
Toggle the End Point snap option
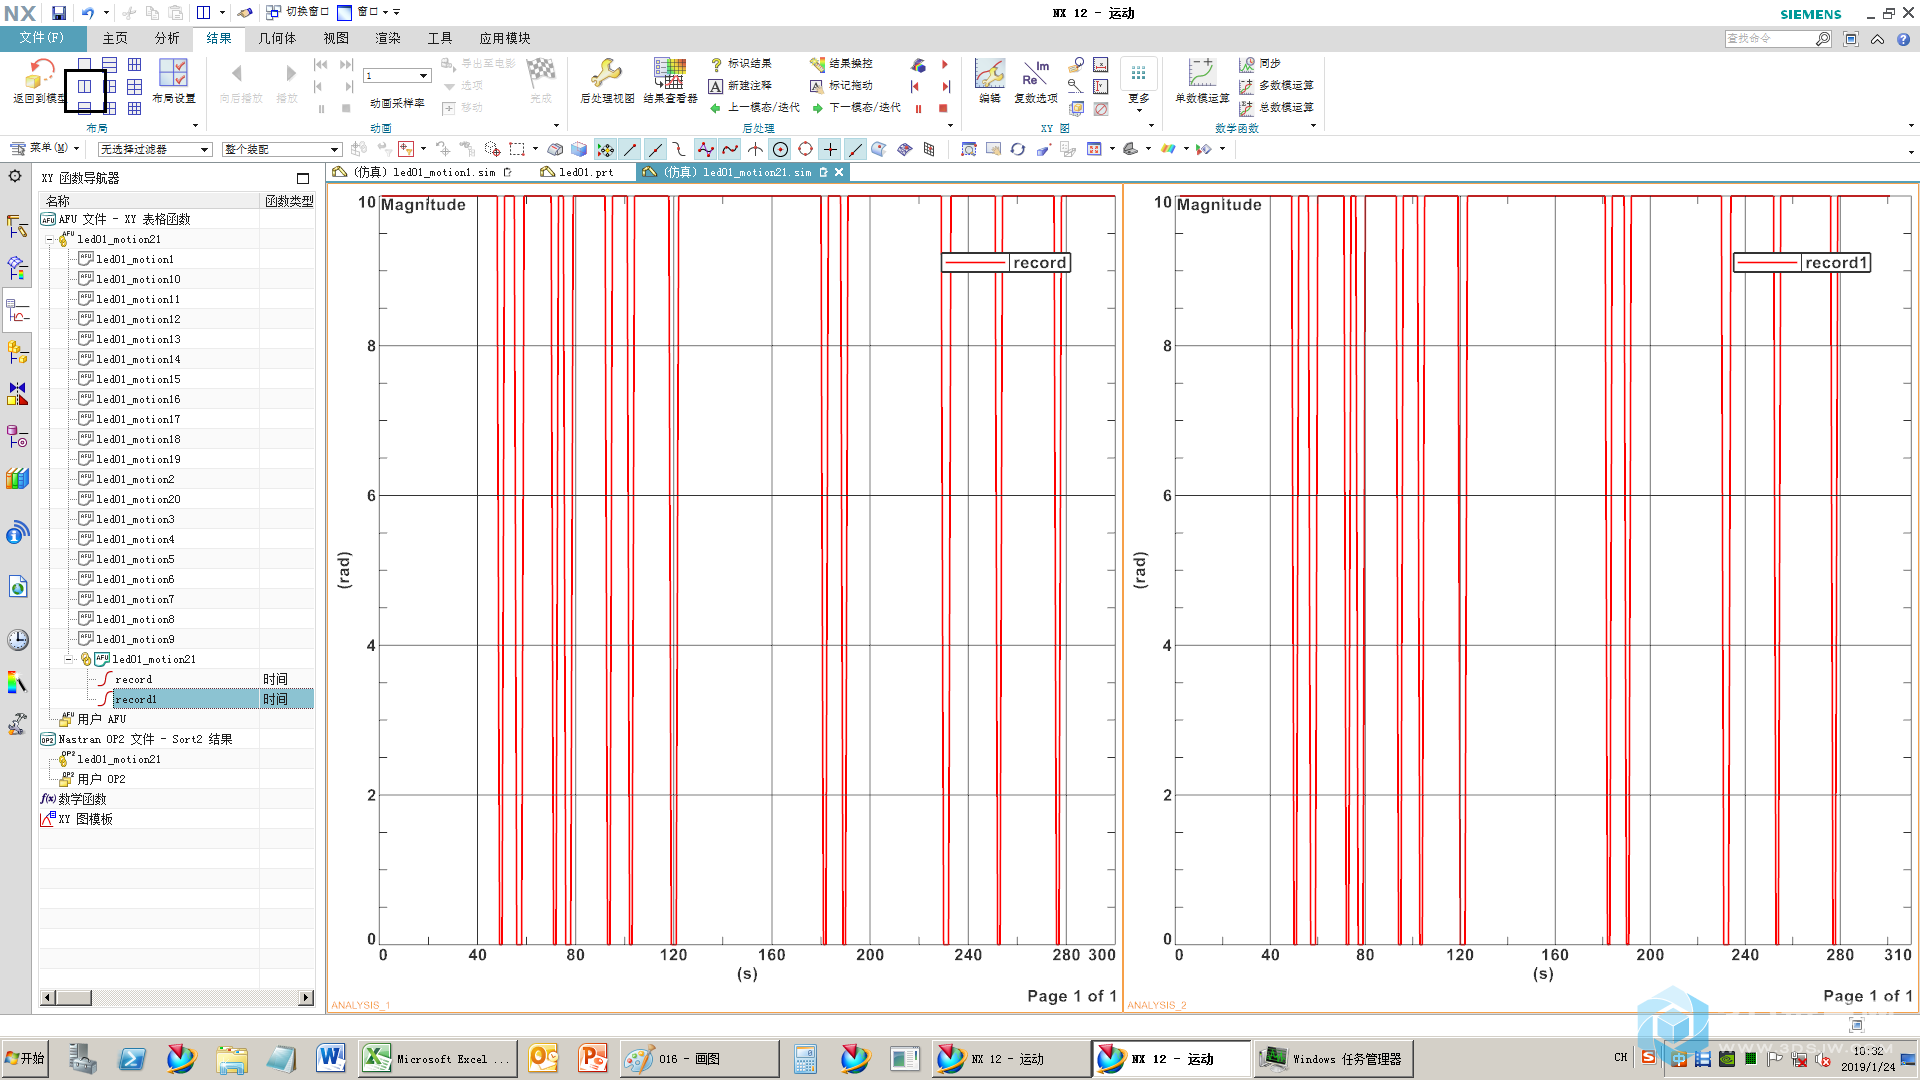point(630,149)
